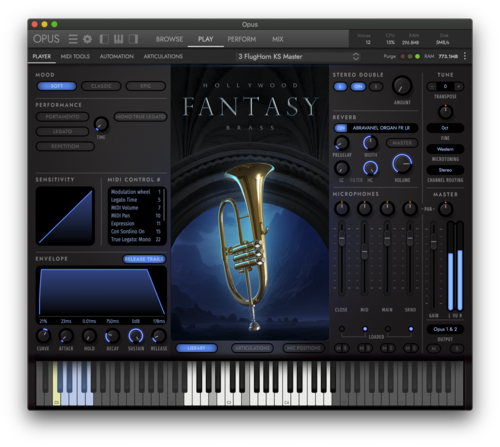Click the green Purge indicator dot
Image resolution: width=500 pixels, height=447 pixels.
tap(417, 56)
